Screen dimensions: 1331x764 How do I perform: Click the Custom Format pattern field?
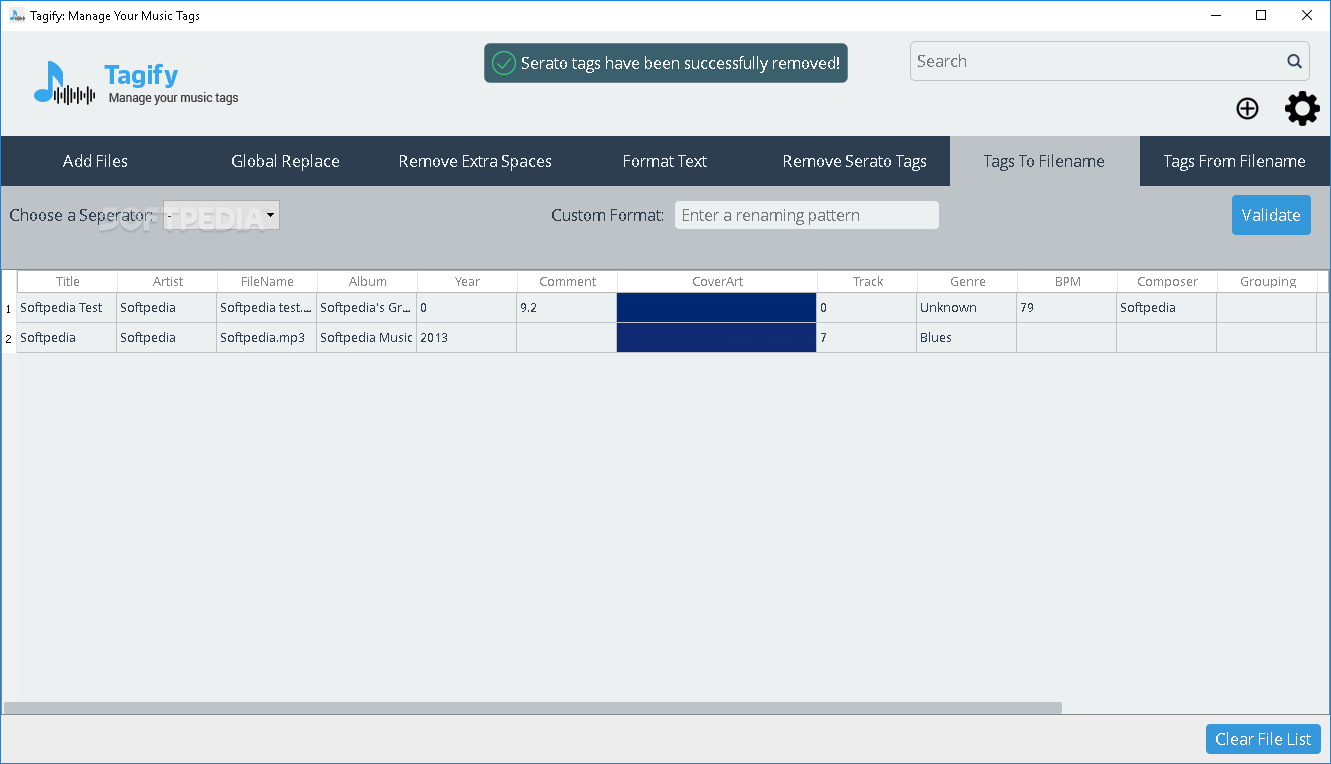pos(806,215)
